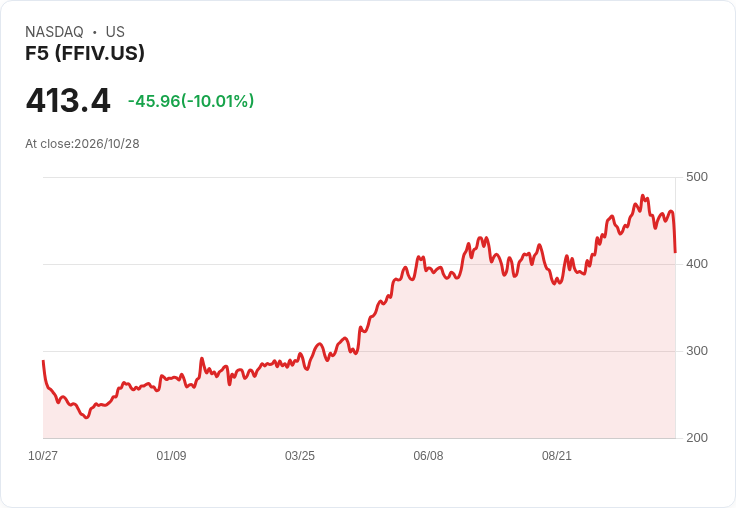Select the 08/21 date axis label

click(557, 455)
